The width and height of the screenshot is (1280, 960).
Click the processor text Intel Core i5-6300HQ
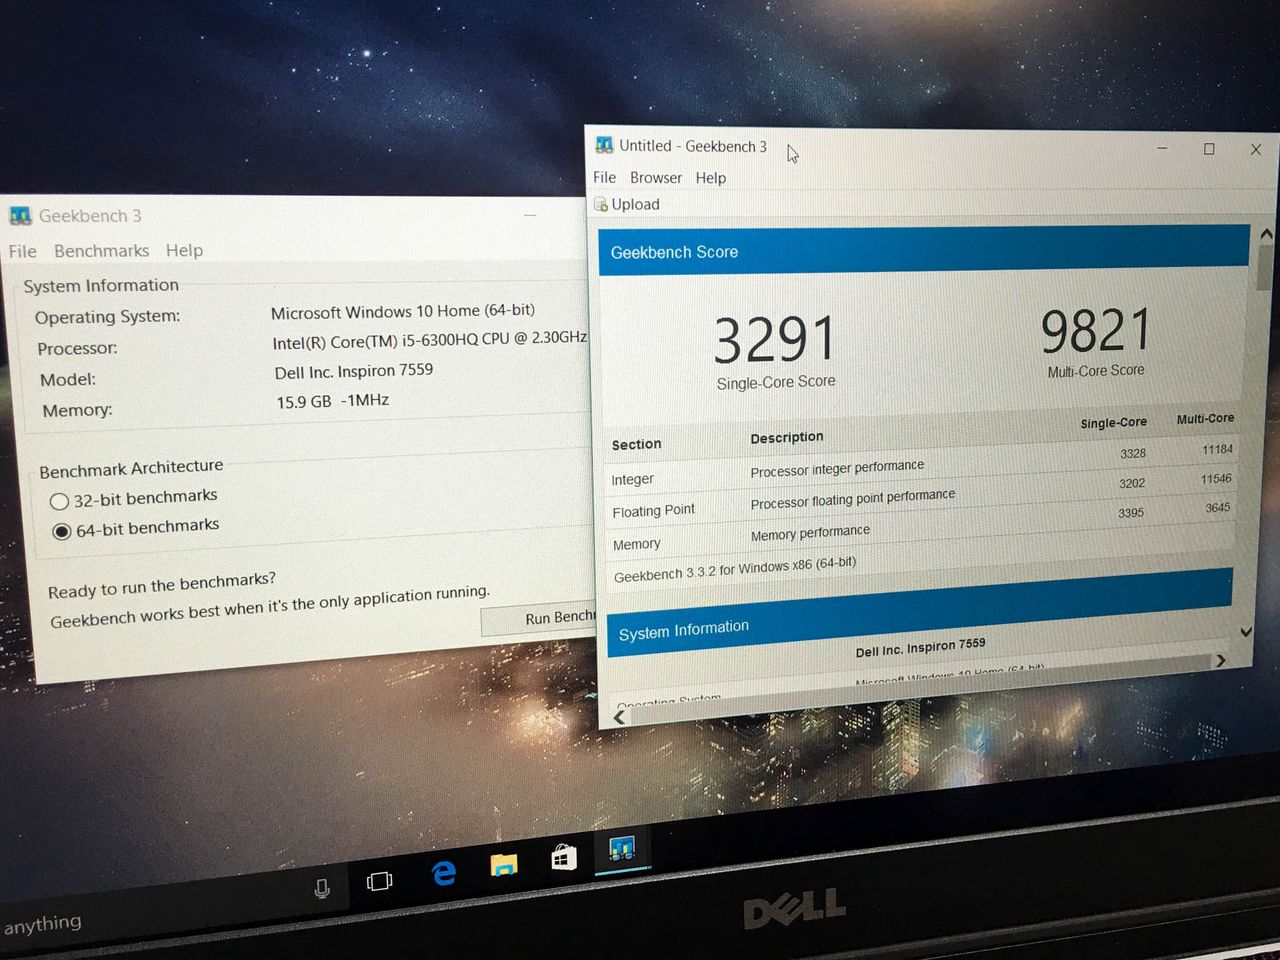point(430,340)
